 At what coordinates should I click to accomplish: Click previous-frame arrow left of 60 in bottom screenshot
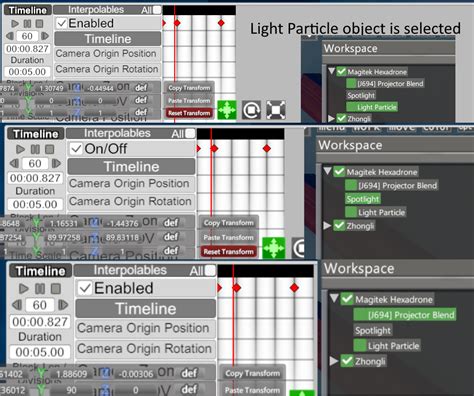click(x=17, y=305)
